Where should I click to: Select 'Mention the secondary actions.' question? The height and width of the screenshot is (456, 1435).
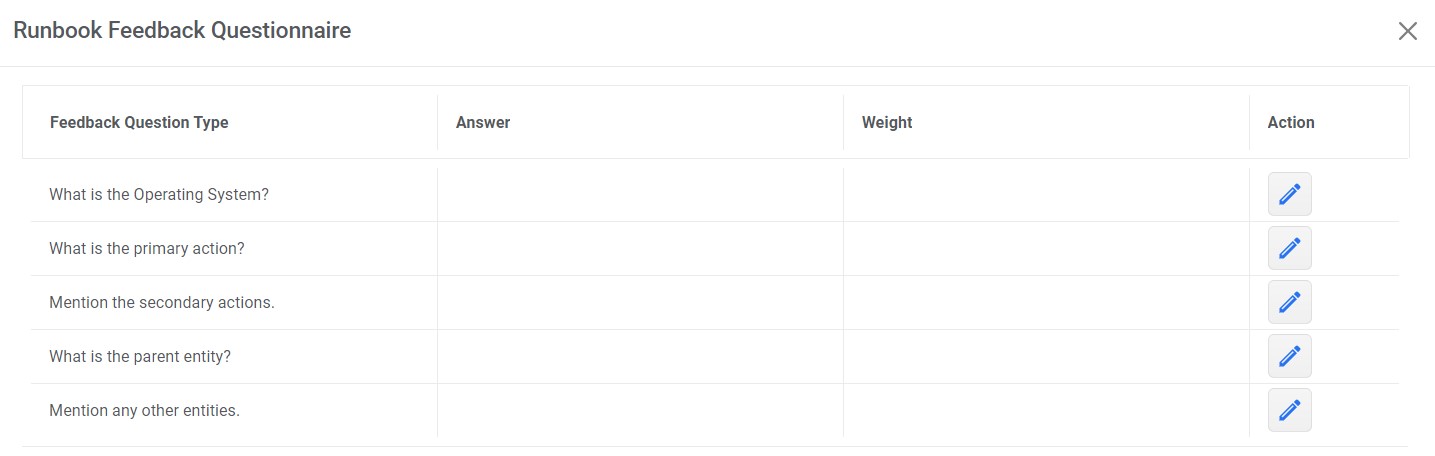click(x=162, y=302)
